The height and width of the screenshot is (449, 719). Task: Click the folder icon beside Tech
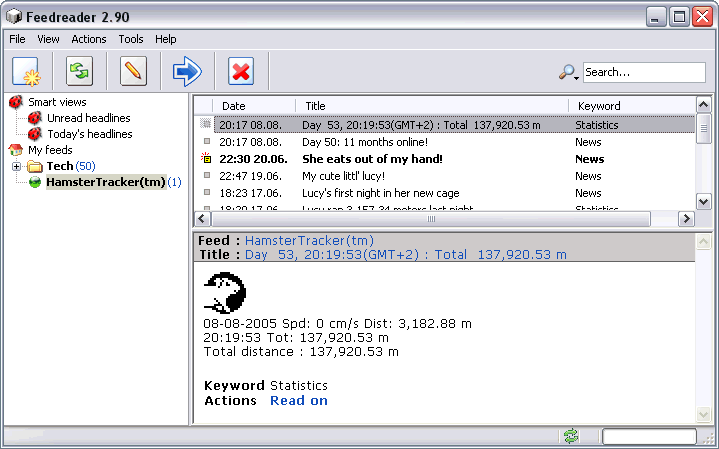pyautogui.click(x=34, y=166)
